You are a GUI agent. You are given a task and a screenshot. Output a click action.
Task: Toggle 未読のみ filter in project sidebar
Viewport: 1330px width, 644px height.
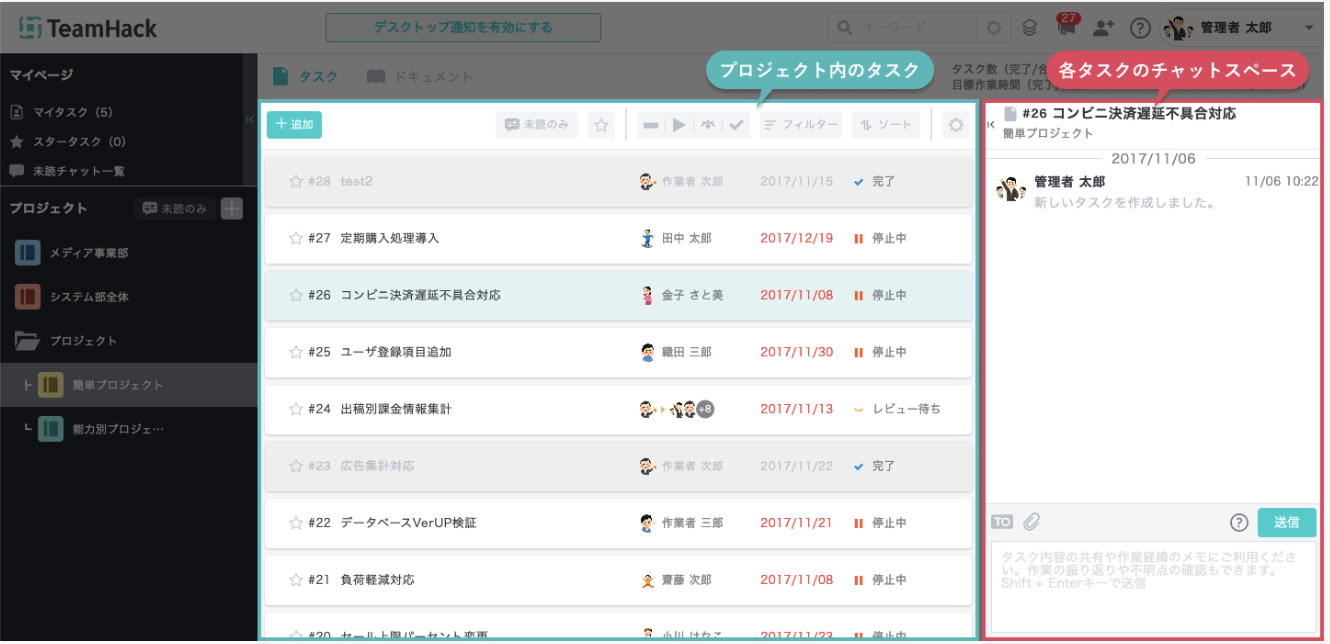pos(174,208)
